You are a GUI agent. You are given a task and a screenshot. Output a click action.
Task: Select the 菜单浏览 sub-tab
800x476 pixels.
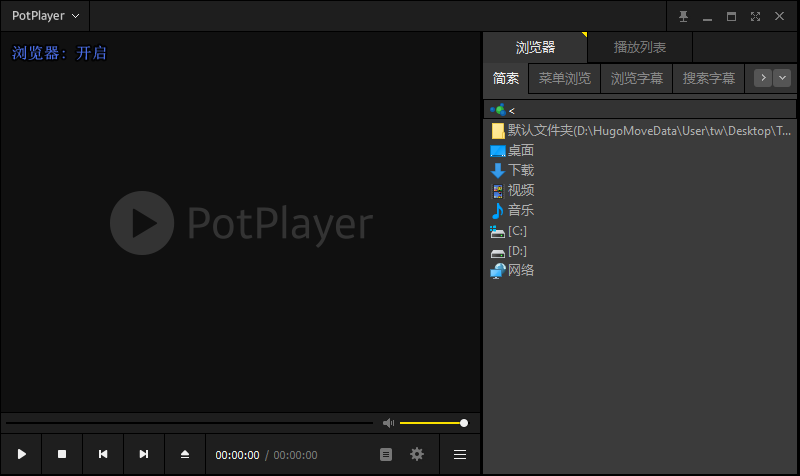tap(564, 78)
